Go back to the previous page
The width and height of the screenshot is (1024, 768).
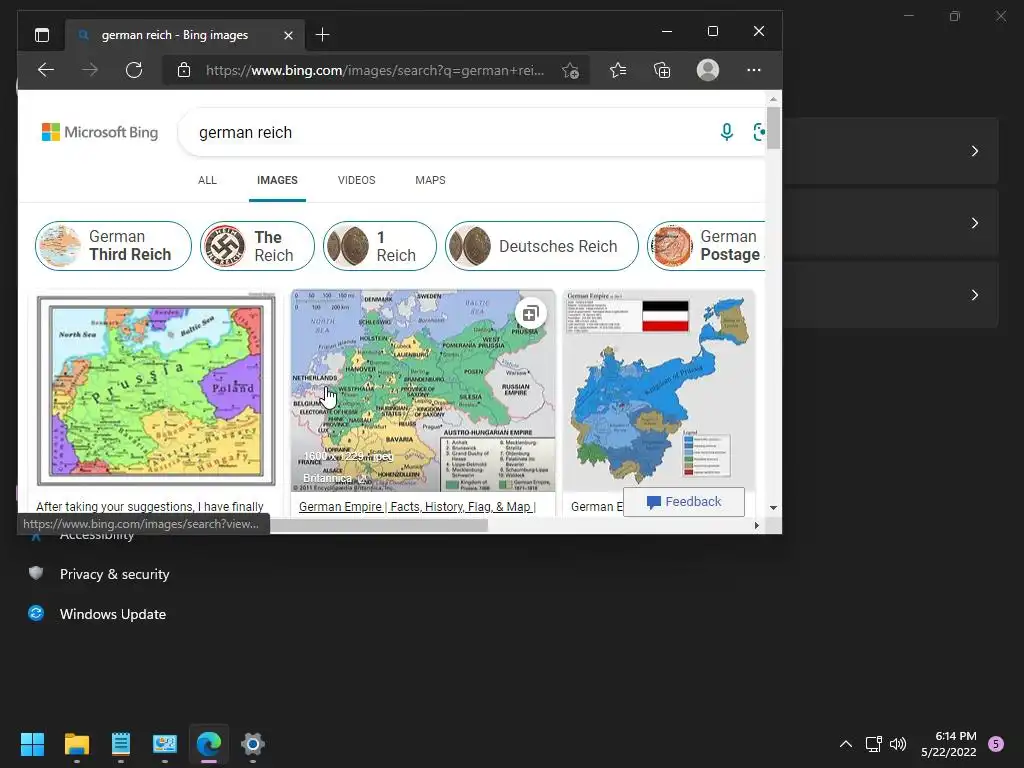pos(46,70)
